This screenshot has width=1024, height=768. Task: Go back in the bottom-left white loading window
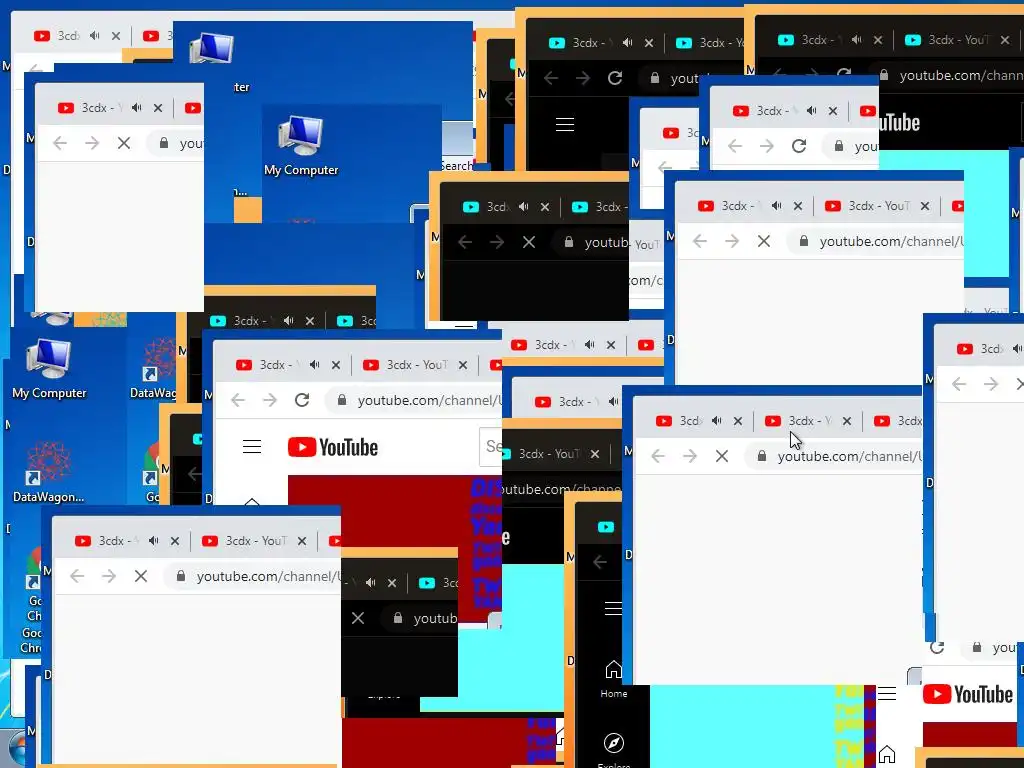[x=77, y=576]
